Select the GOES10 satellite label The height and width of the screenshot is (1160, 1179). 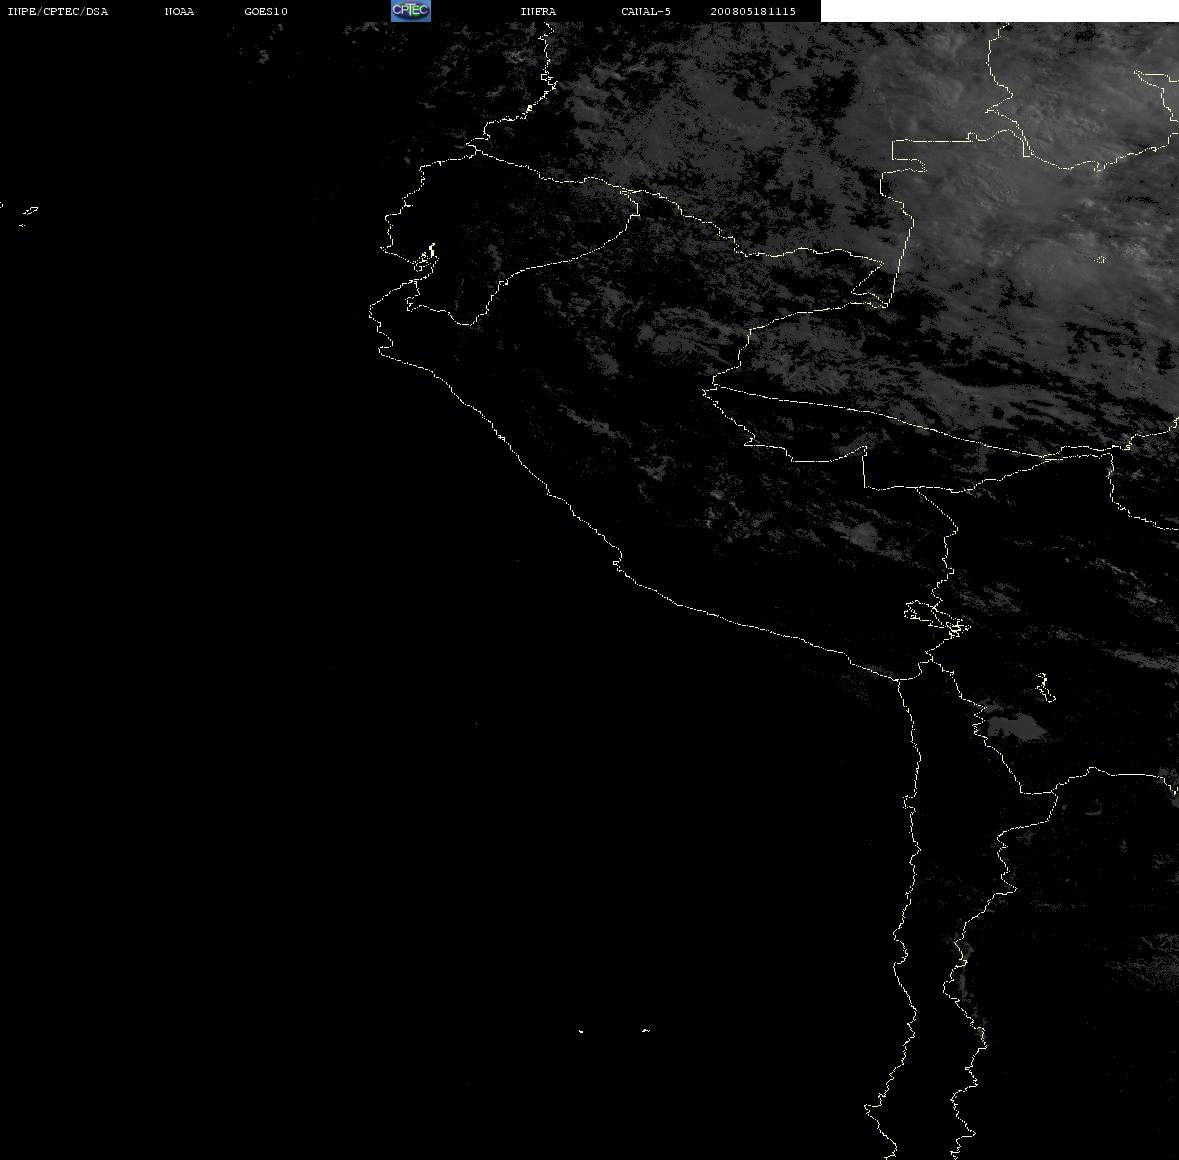point(266,11)
